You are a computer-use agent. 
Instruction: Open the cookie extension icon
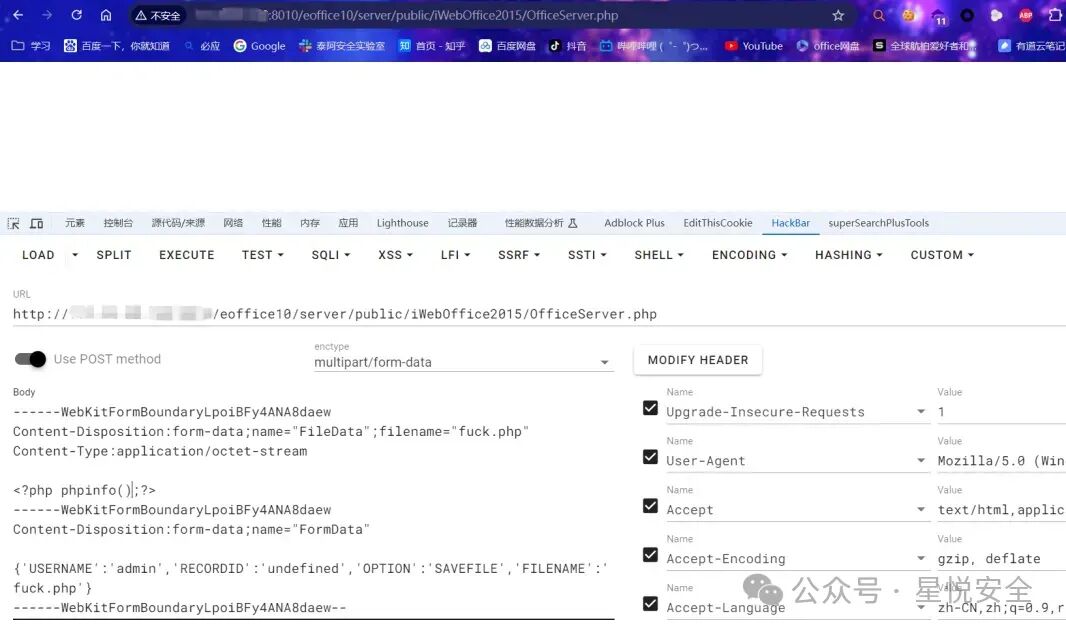point(908,15)
